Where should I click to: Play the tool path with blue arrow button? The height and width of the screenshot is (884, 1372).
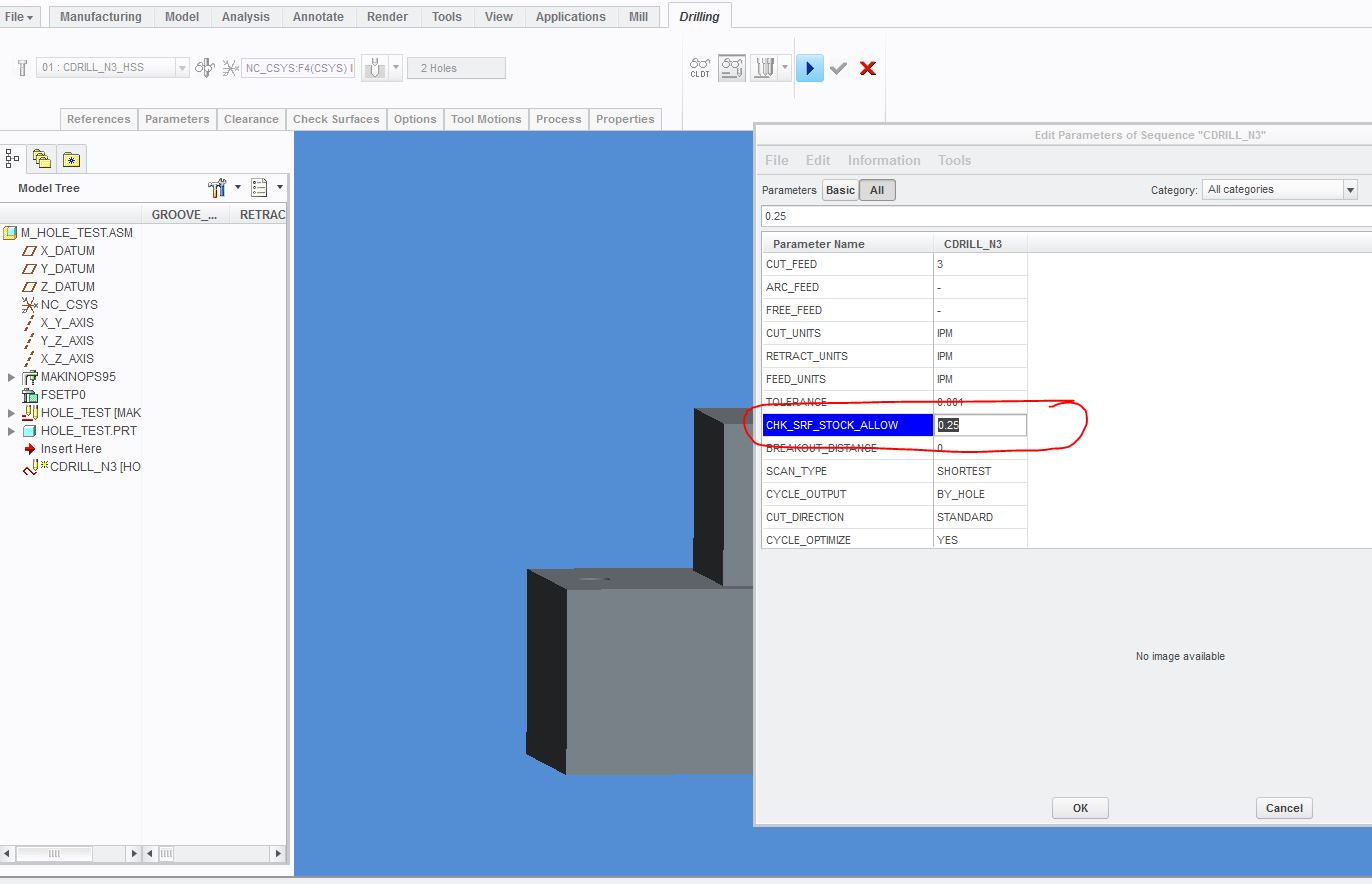[x=810, y=68]
